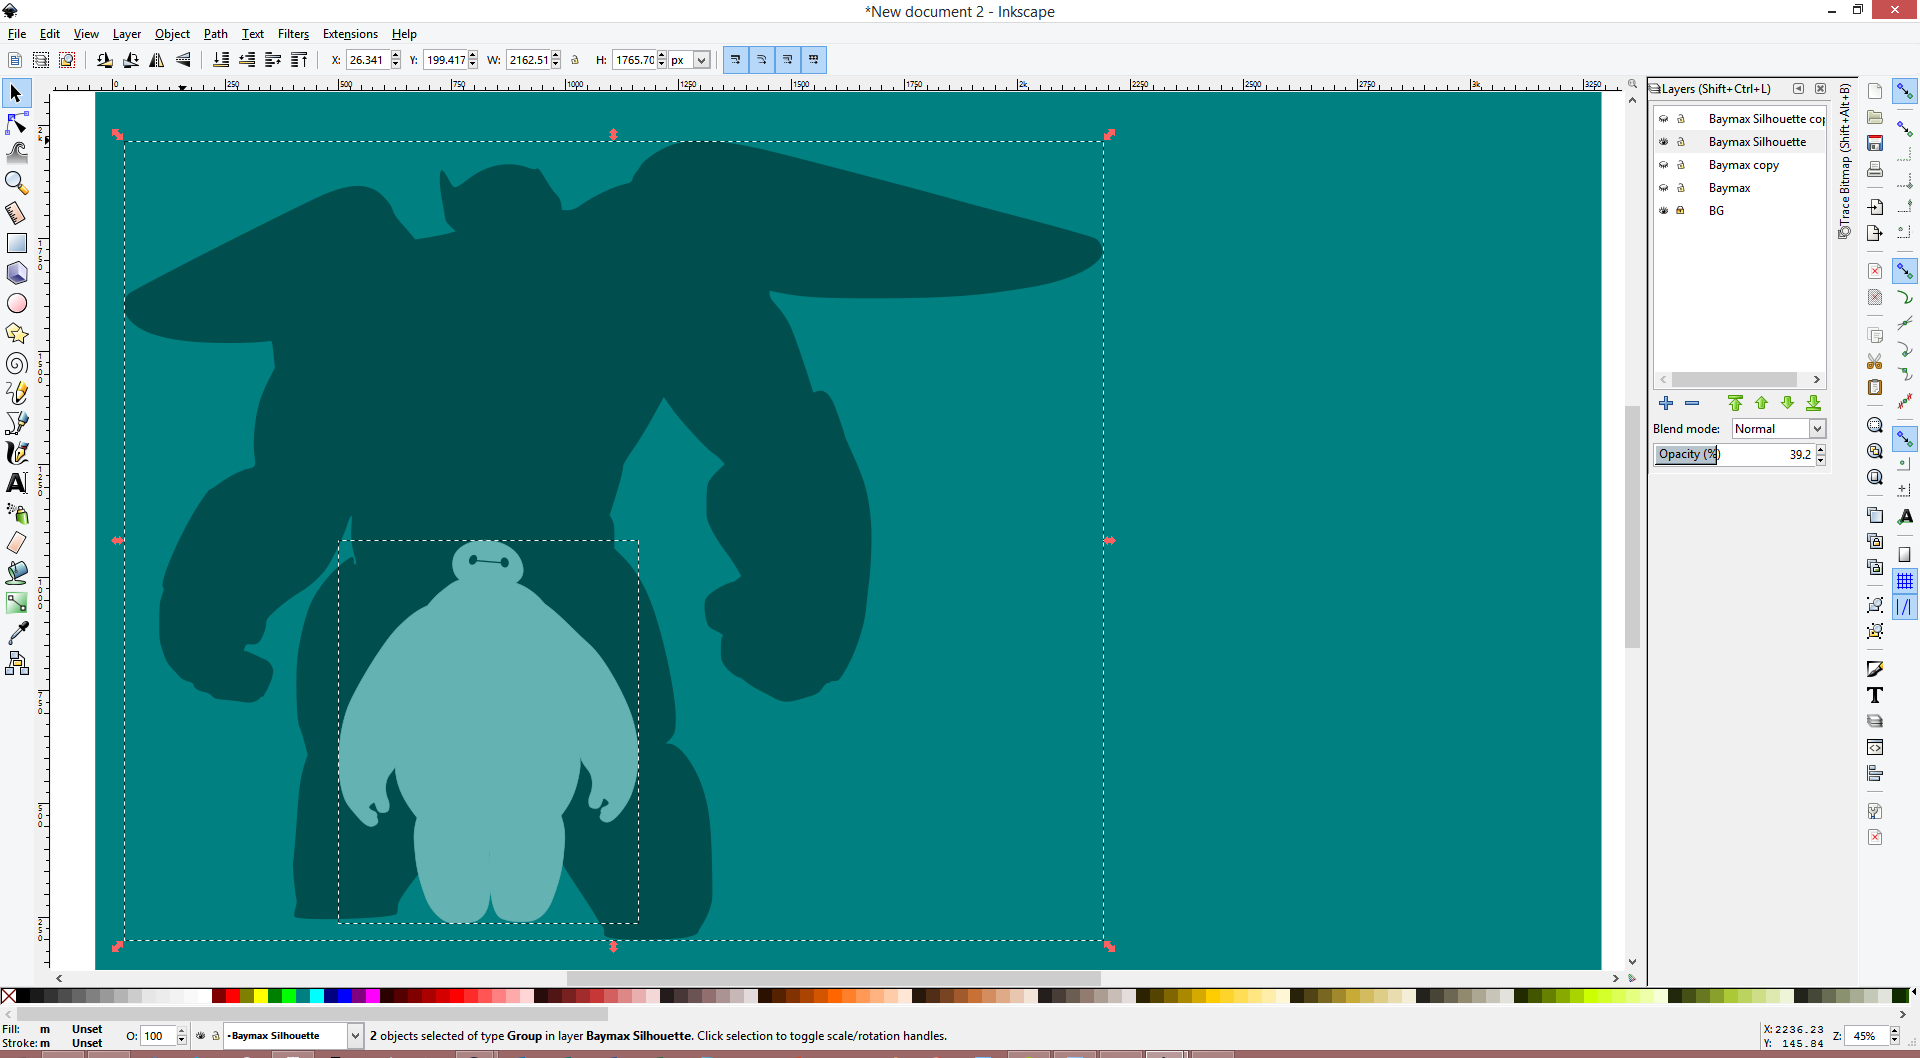The width and height of the screenshot is (1920, 1058).
Task: Toggle visibility of Baymax Silhouette layer
Action: coord(1664,142)
